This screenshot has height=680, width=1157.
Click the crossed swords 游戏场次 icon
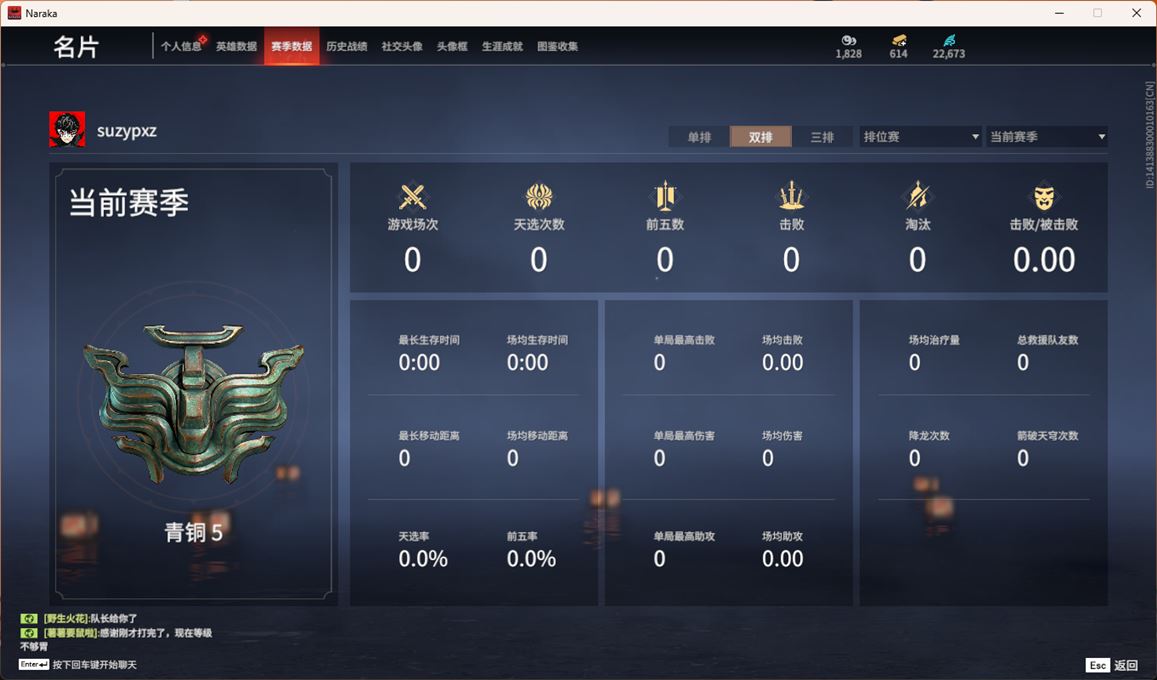tap(412, 197)
